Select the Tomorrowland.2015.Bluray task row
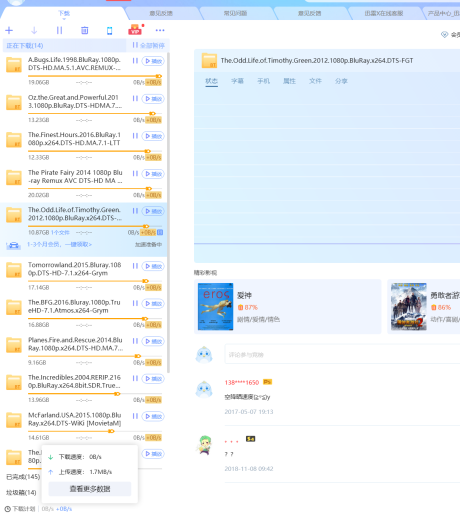Viewport: 460px width, 514px height. [x=83, y=275]
